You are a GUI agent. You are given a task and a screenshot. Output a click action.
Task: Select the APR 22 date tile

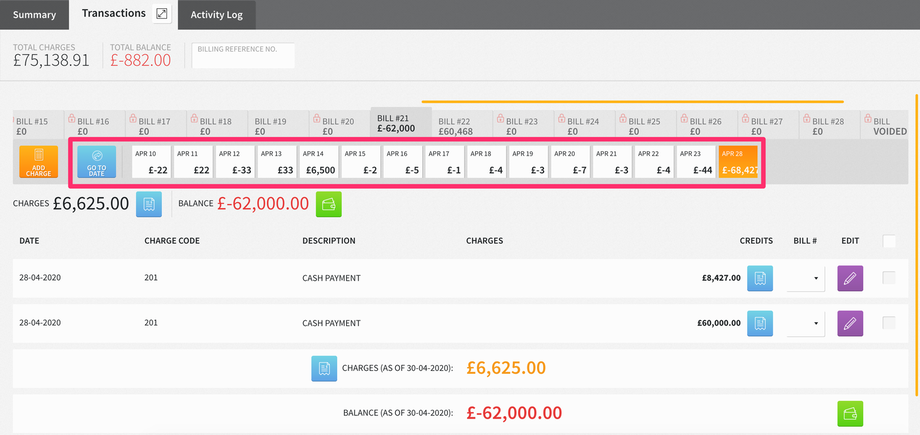[654, 162]
